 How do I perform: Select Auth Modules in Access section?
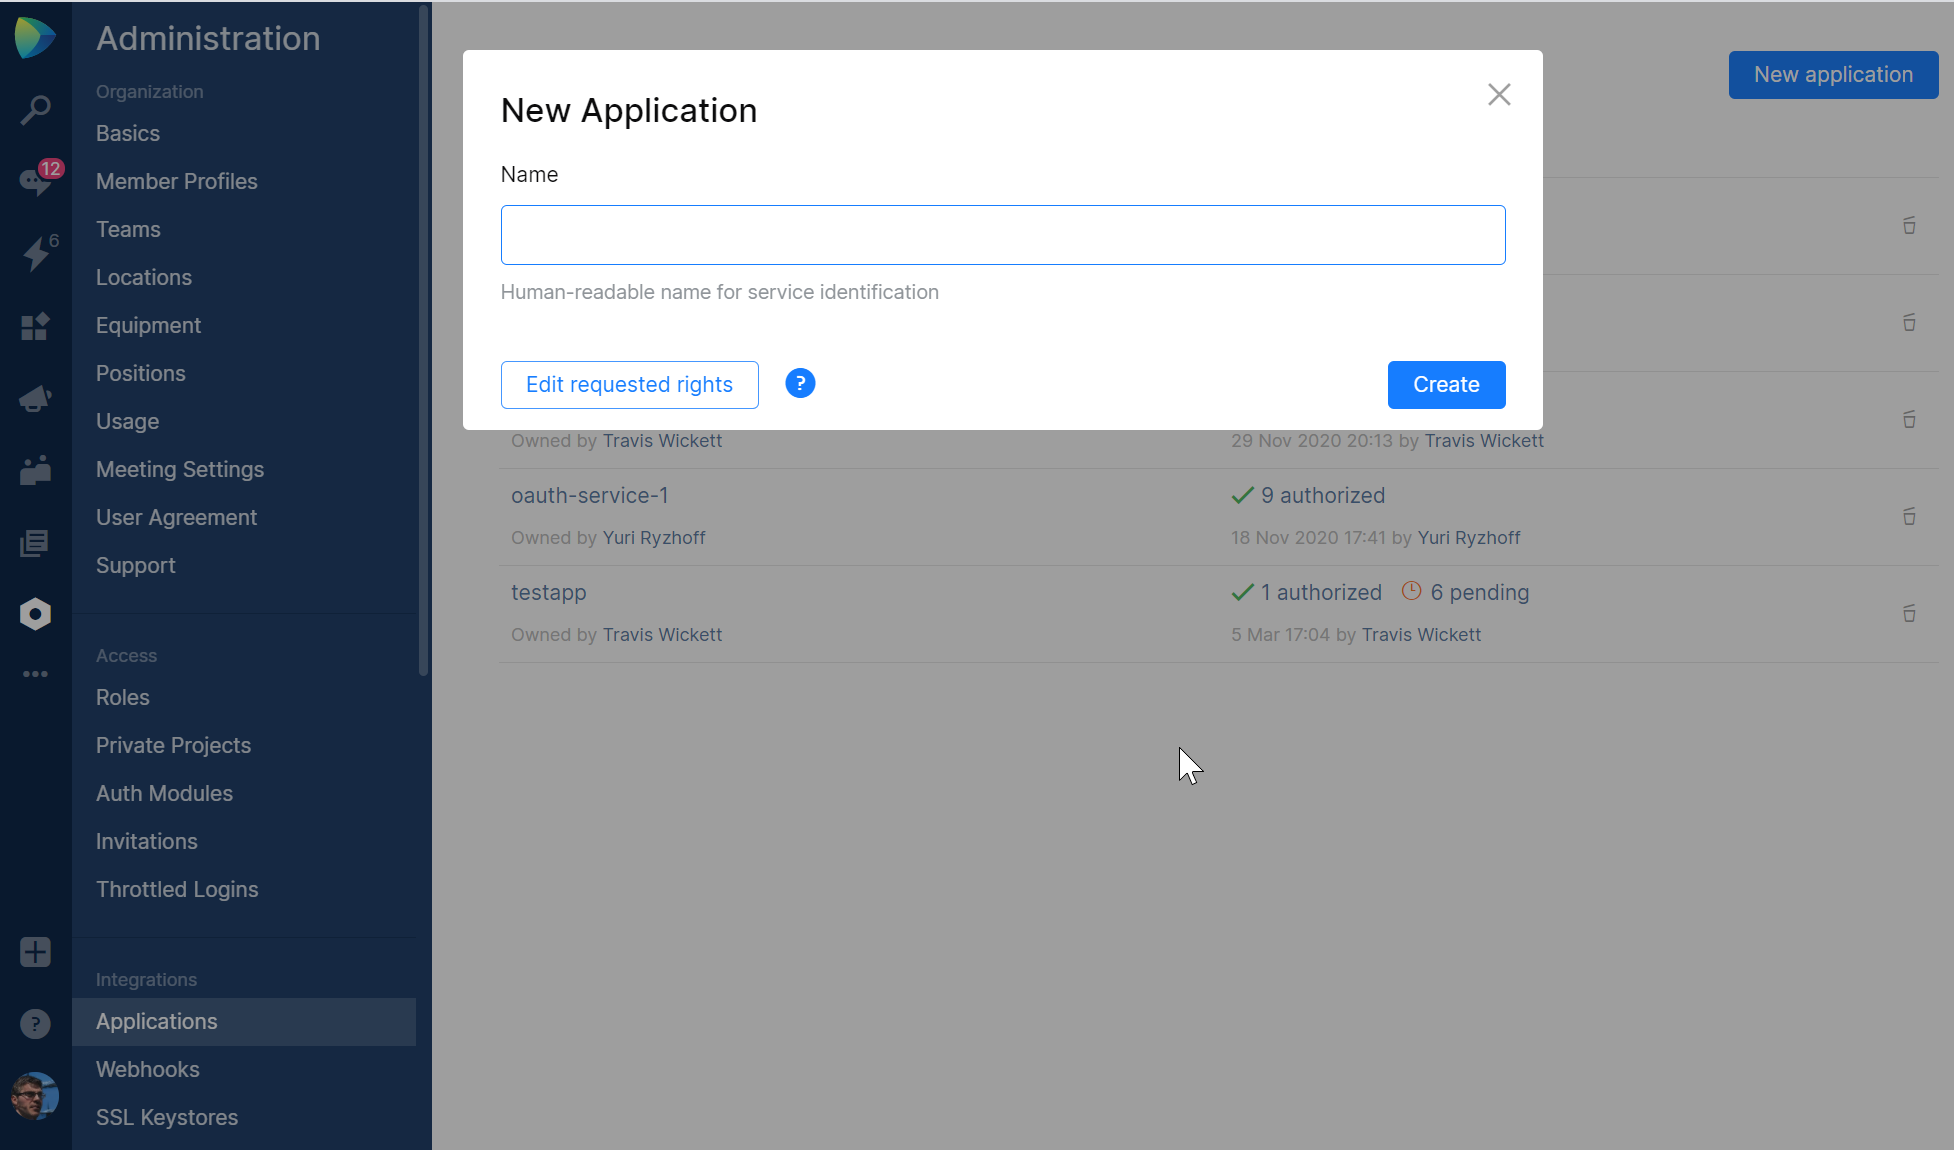click(x=164, y=793)
